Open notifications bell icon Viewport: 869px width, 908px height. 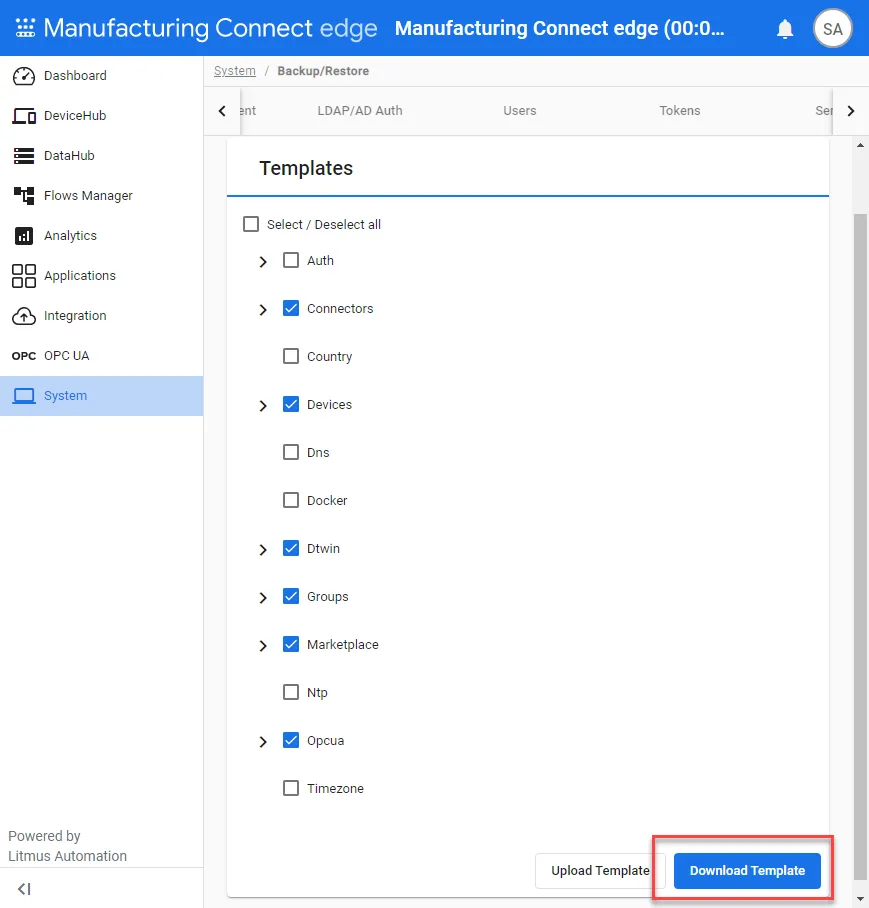pyautogui.click(x=784, y=29)
